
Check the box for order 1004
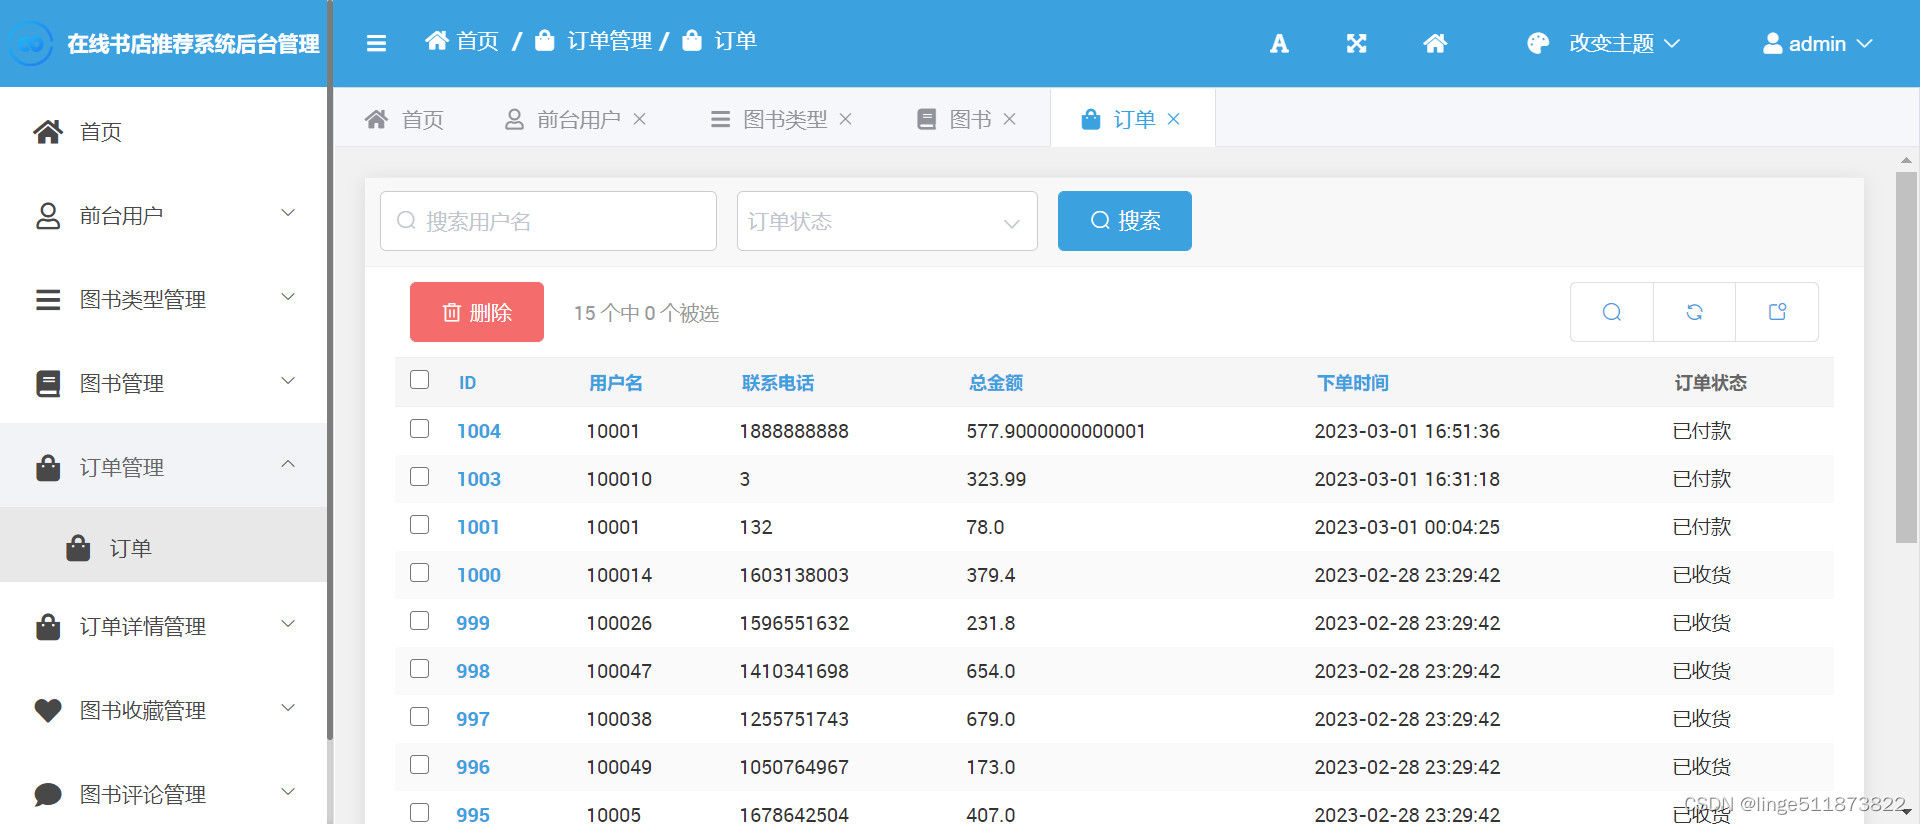coord(420,429)
